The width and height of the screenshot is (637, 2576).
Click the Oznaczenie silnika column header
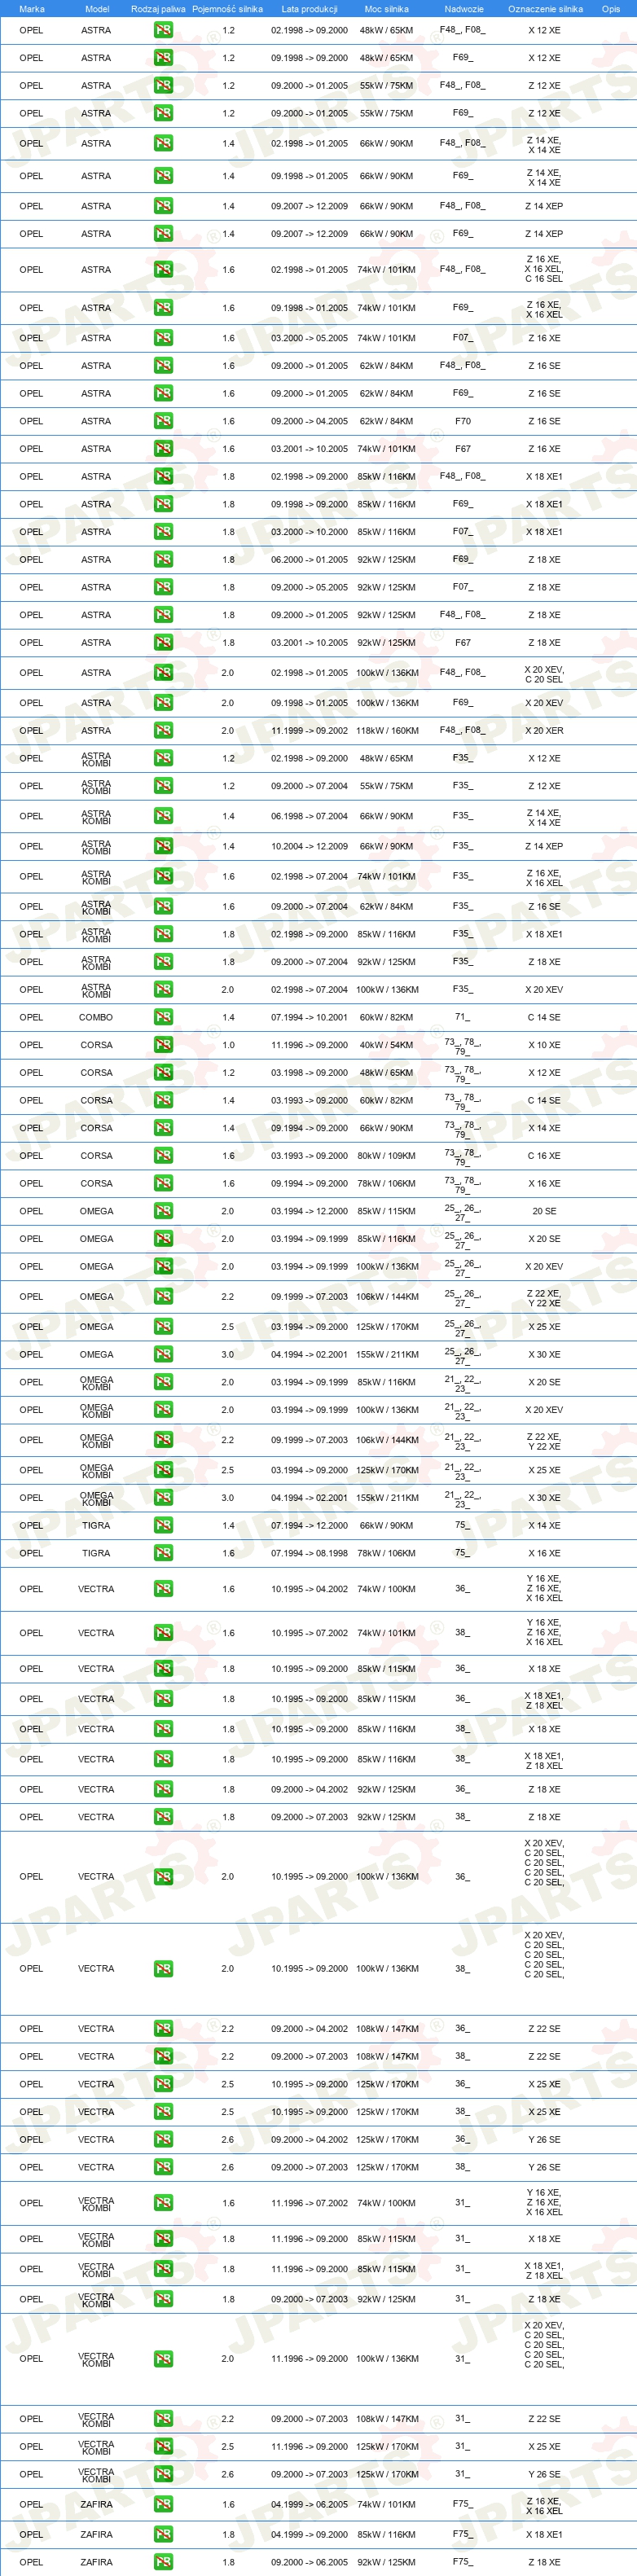coord(545,9)
